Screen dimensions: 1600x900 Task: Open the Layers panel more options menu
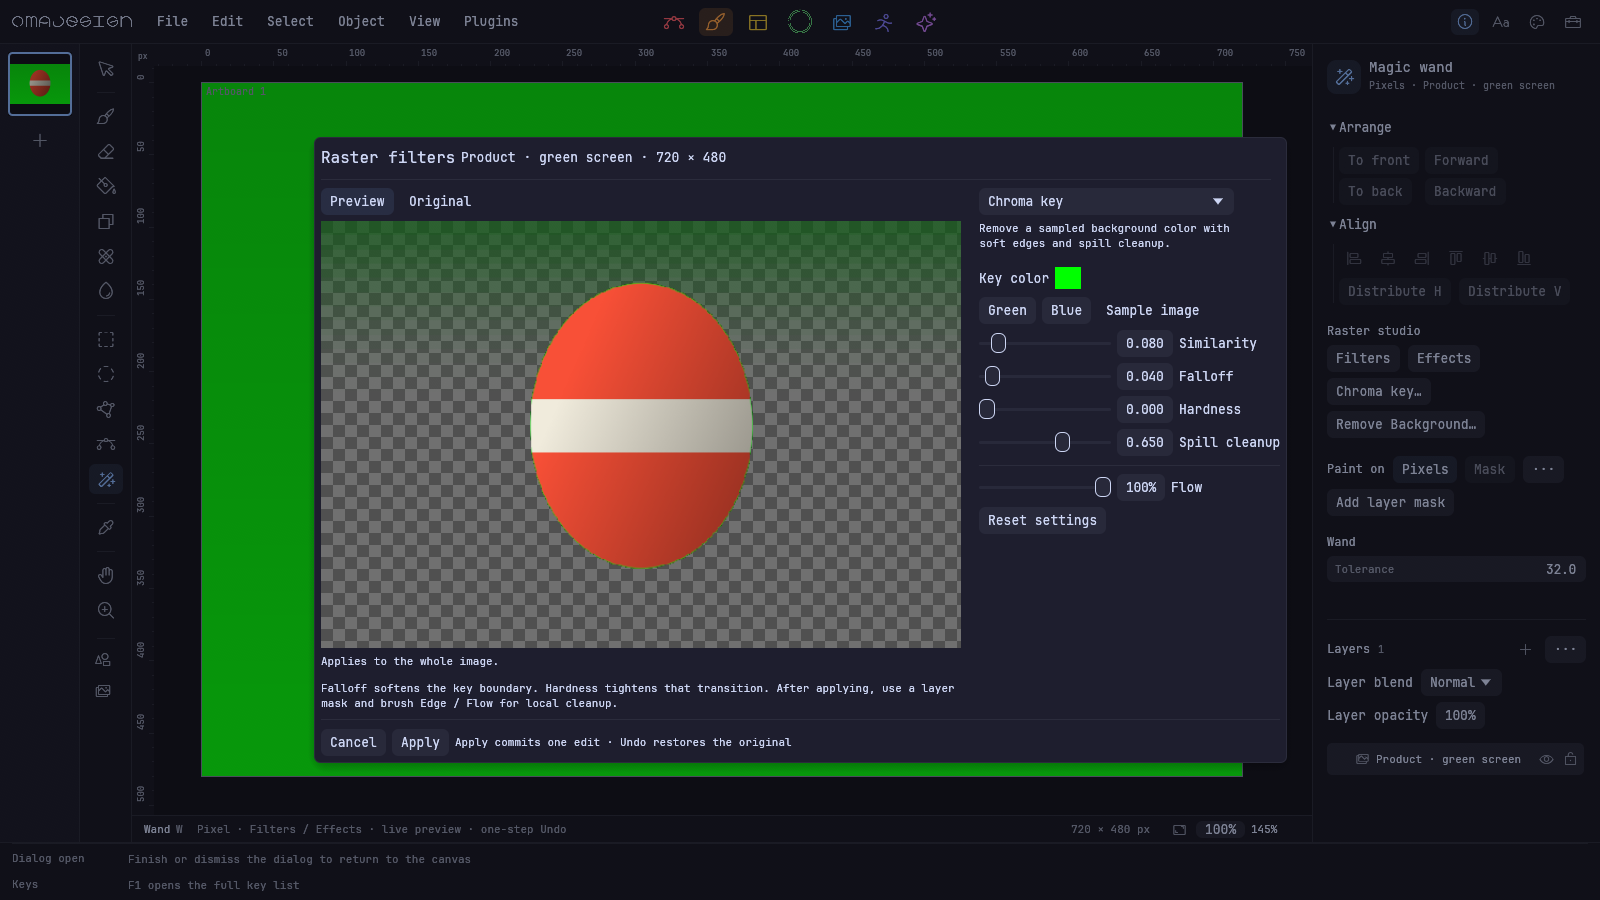pos(1565,649)
